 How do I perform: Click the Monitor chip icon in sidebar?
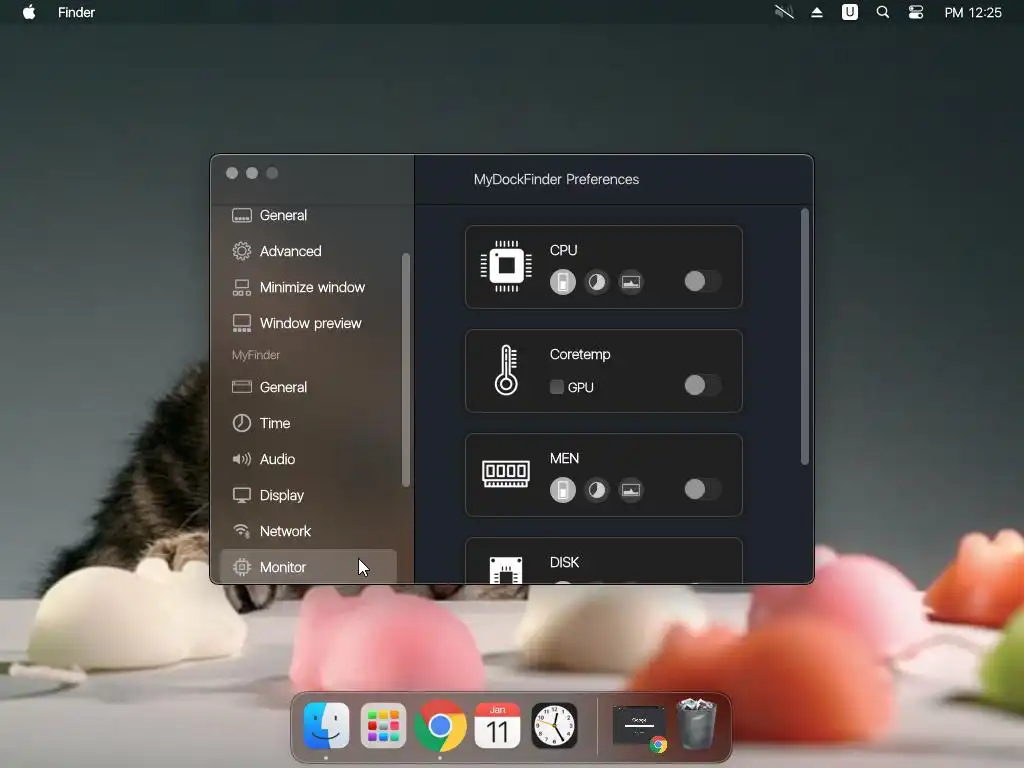click(x=242, y=567)
